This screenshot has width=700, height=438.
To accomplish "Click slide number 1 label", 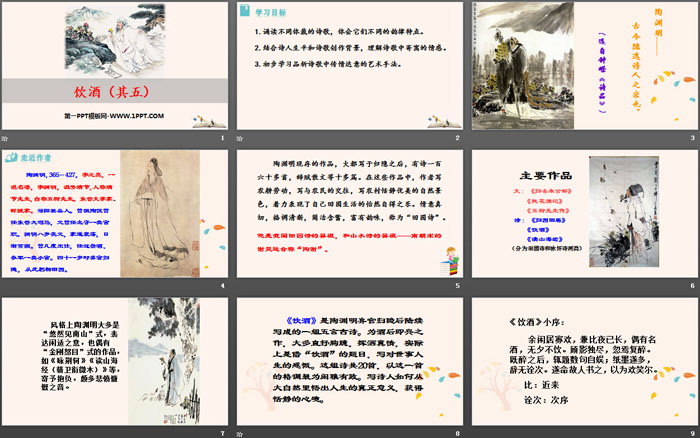I will (222, 138).
